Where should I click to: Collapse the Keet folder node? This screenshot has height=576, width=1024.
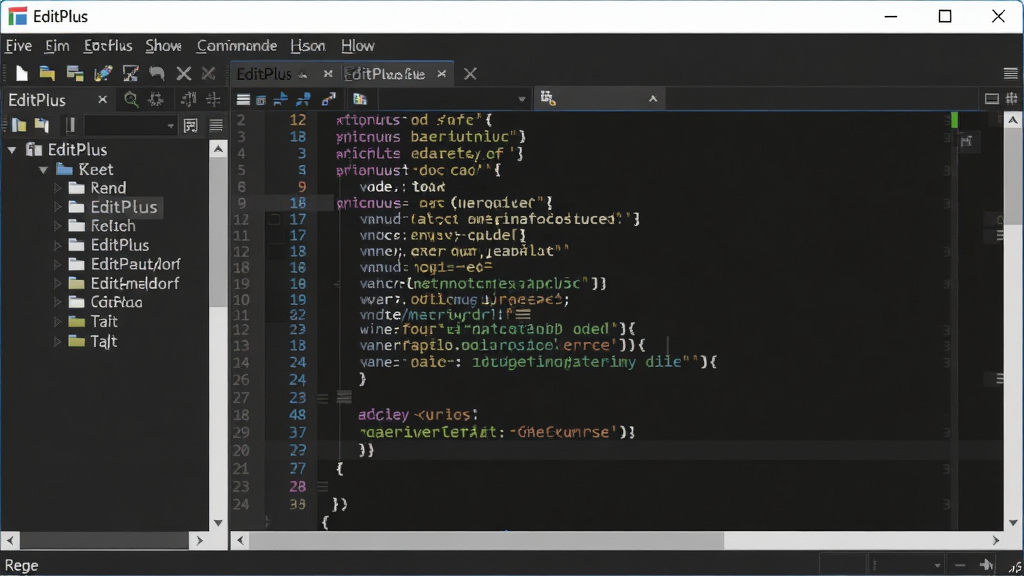[x=43, y=170]
